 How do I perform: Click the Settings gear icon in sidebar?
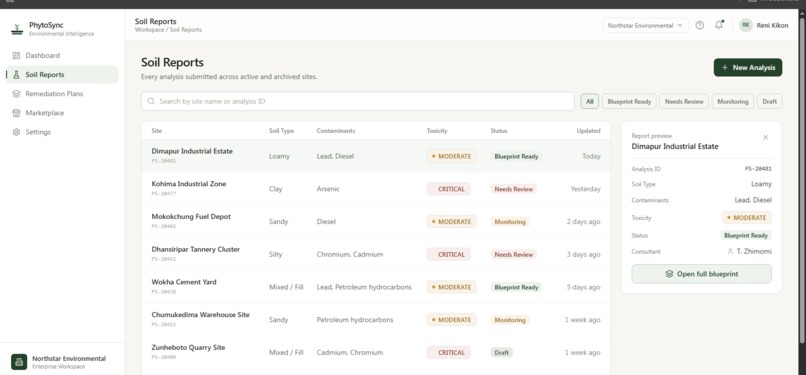(16, 132)
